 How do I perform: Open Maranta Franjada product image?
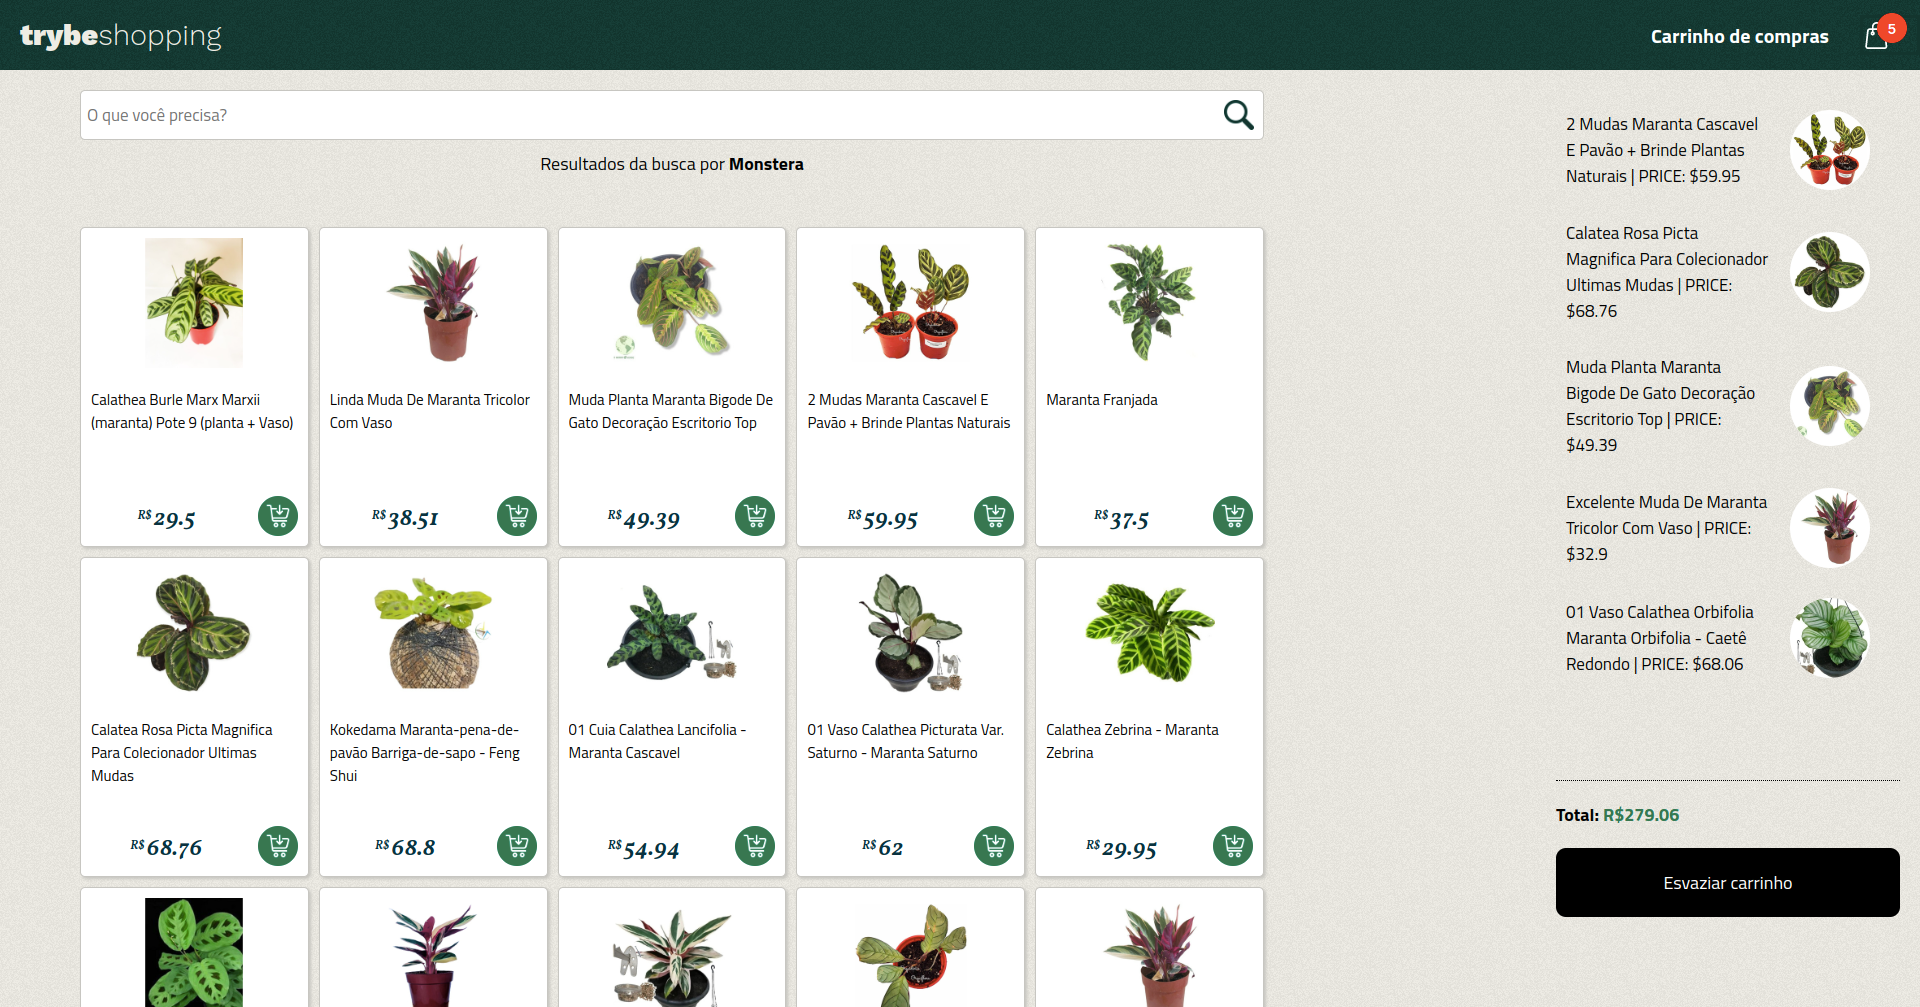(1149, 303)
